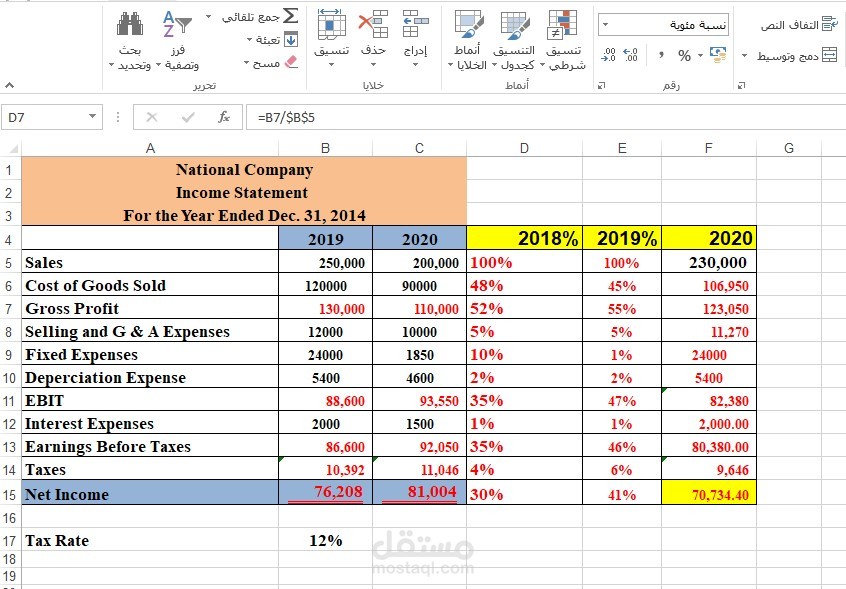Screen dimensions: 846x589
Task: Select column G header
Action: click(x=789, y=148)
